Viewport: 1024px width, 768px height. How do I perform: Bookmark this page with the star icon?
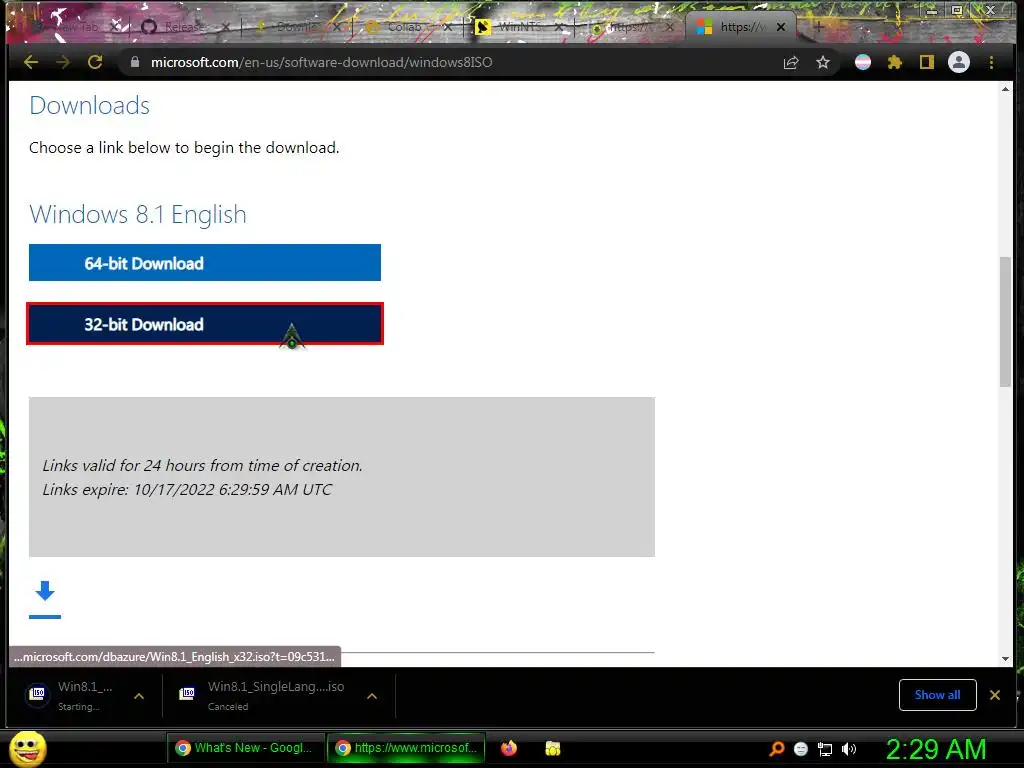click(823, 62)
